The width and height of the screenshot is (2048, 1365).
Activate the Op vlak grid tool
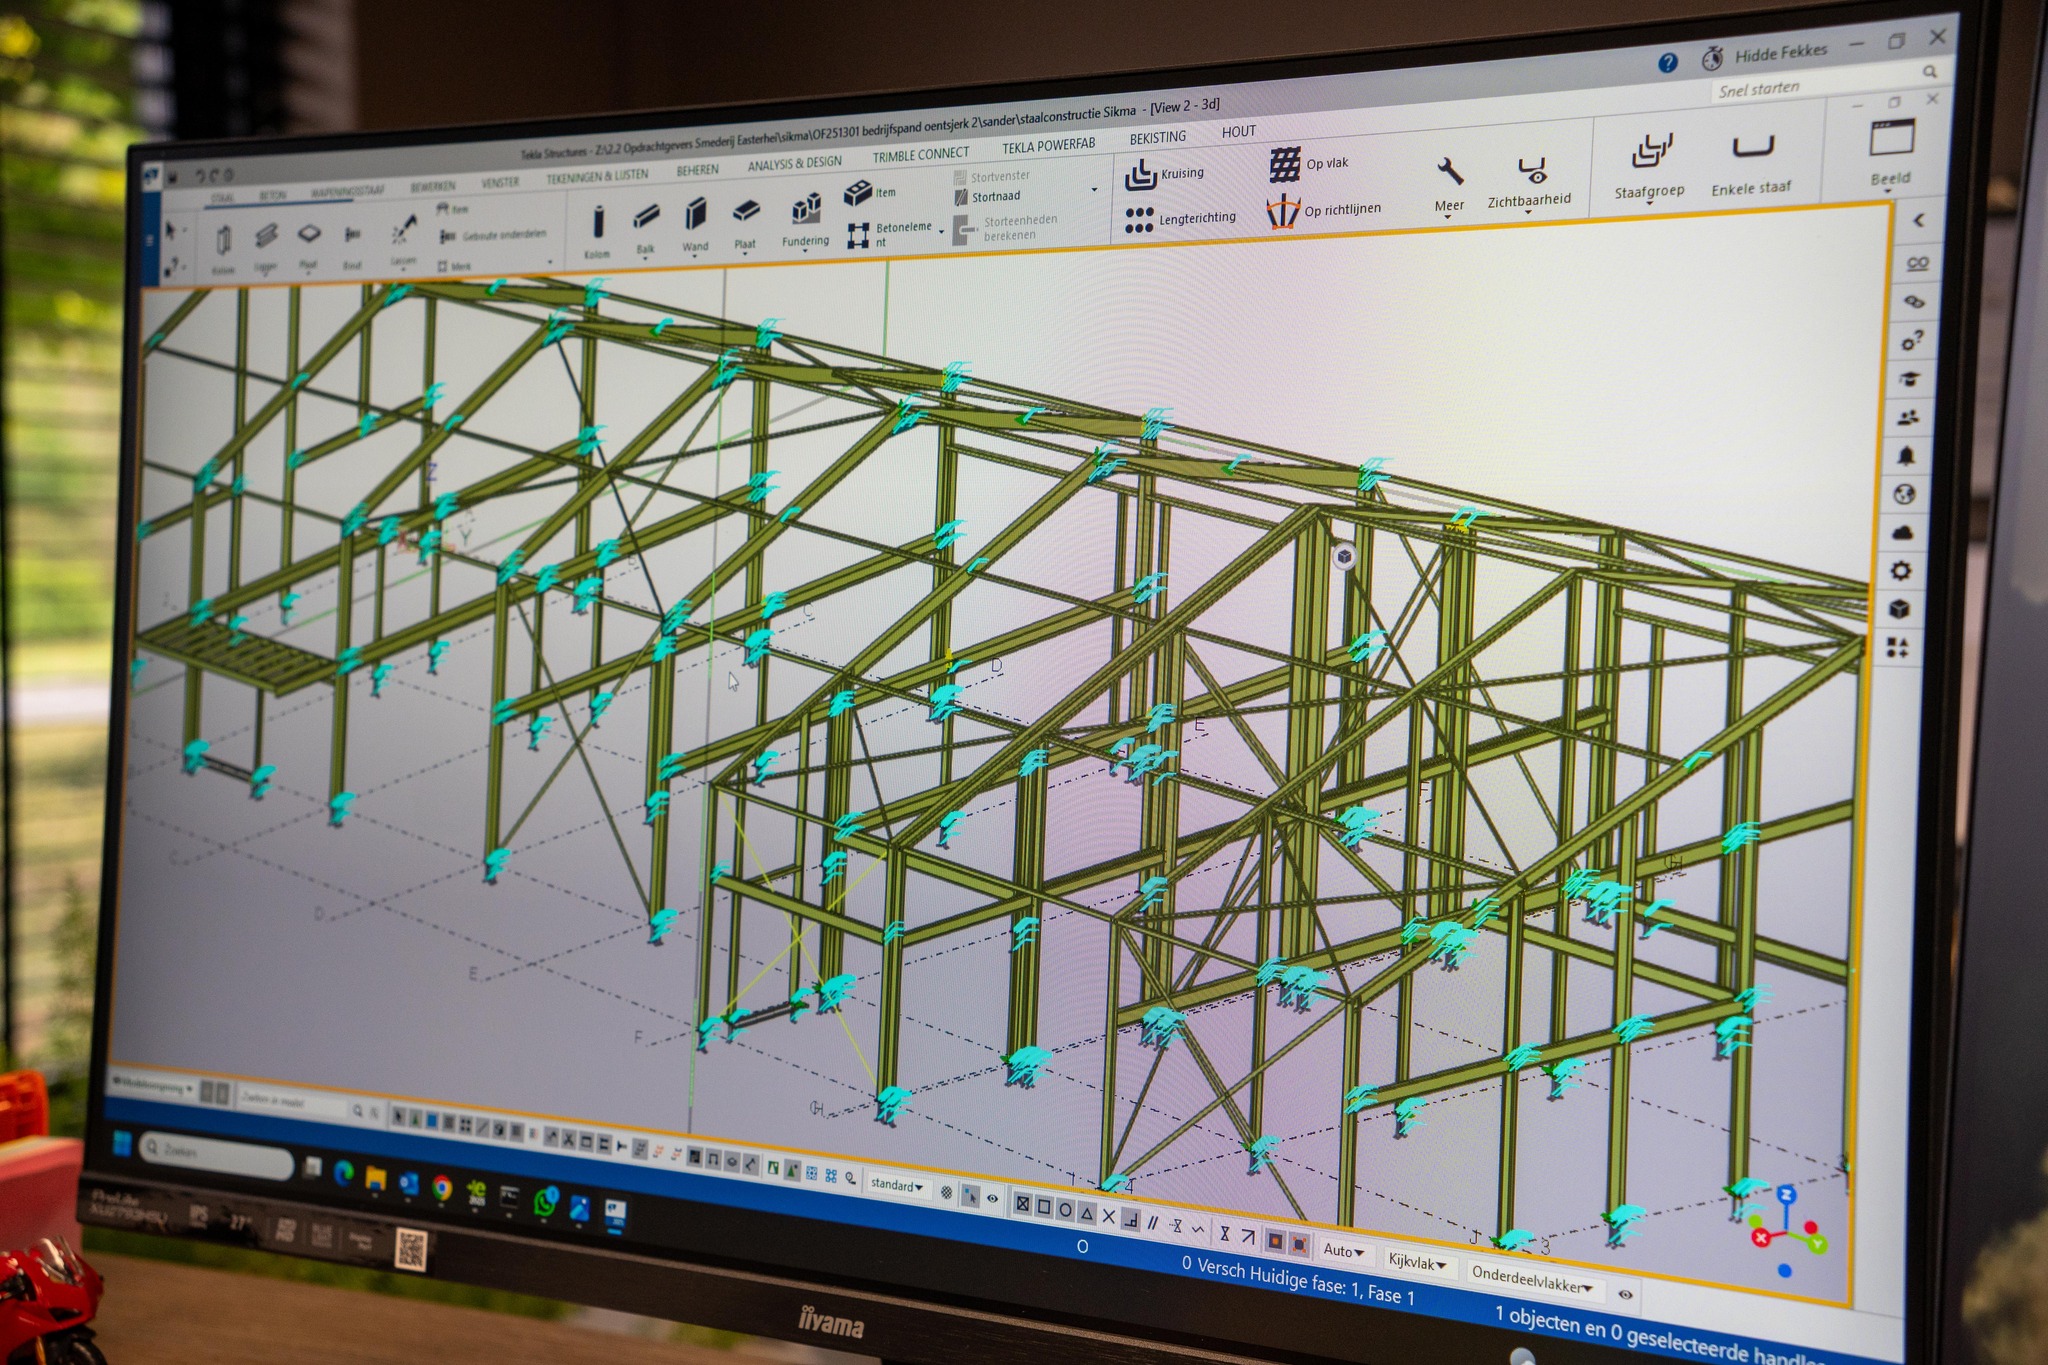click(1285, 165)
